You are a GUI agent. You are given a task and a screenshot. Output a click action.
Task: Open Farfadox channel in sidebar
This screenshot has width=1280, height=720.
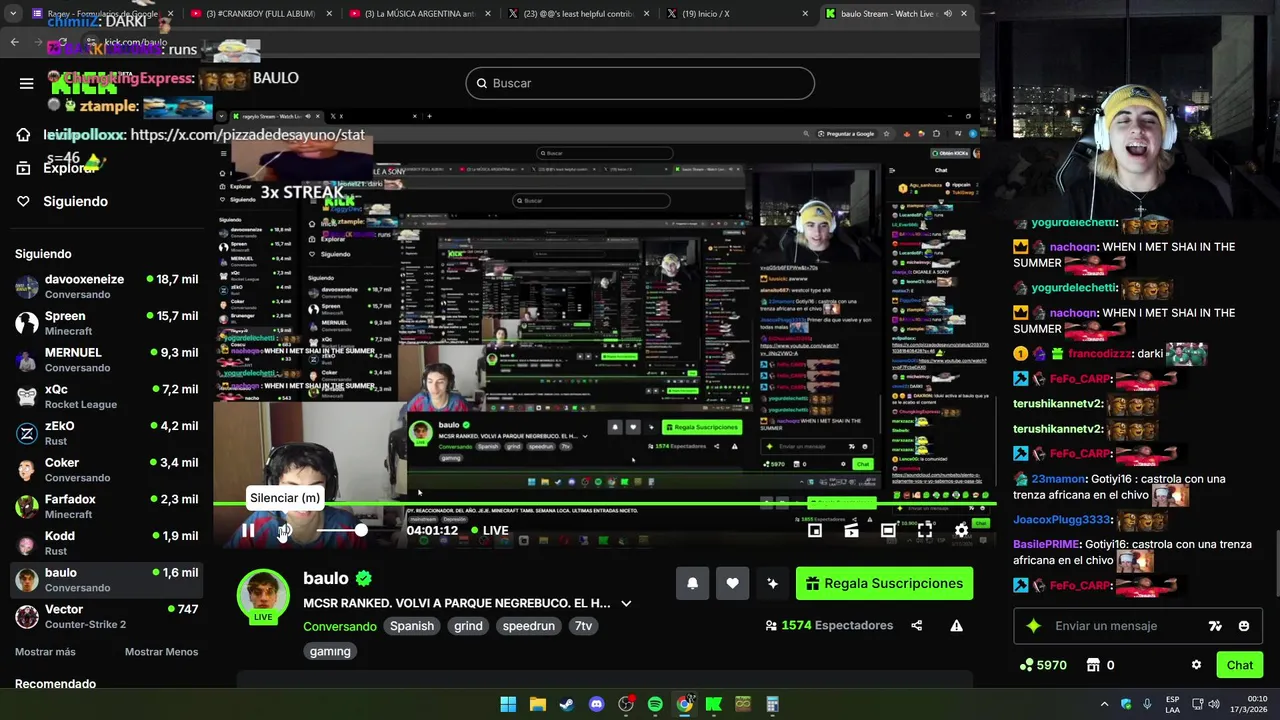tap(106, 506)
